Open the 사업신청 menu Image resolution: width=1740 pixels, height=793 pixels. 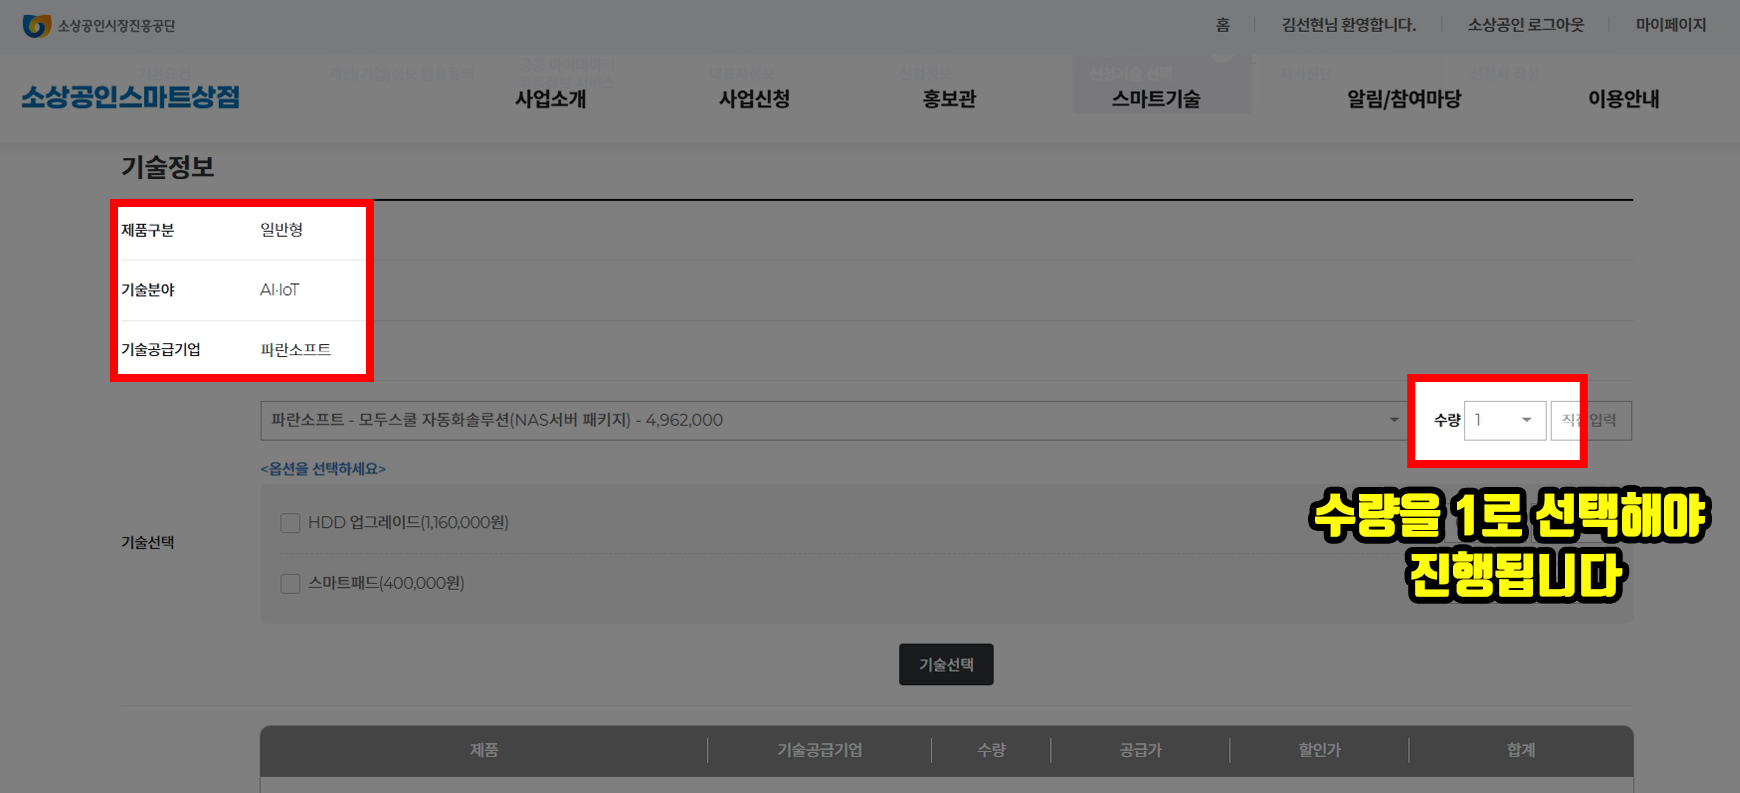(x=754, y=99)
